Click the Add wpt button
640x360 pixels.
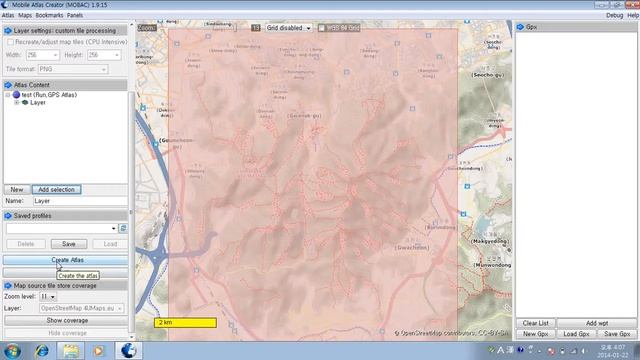(597, 323)
